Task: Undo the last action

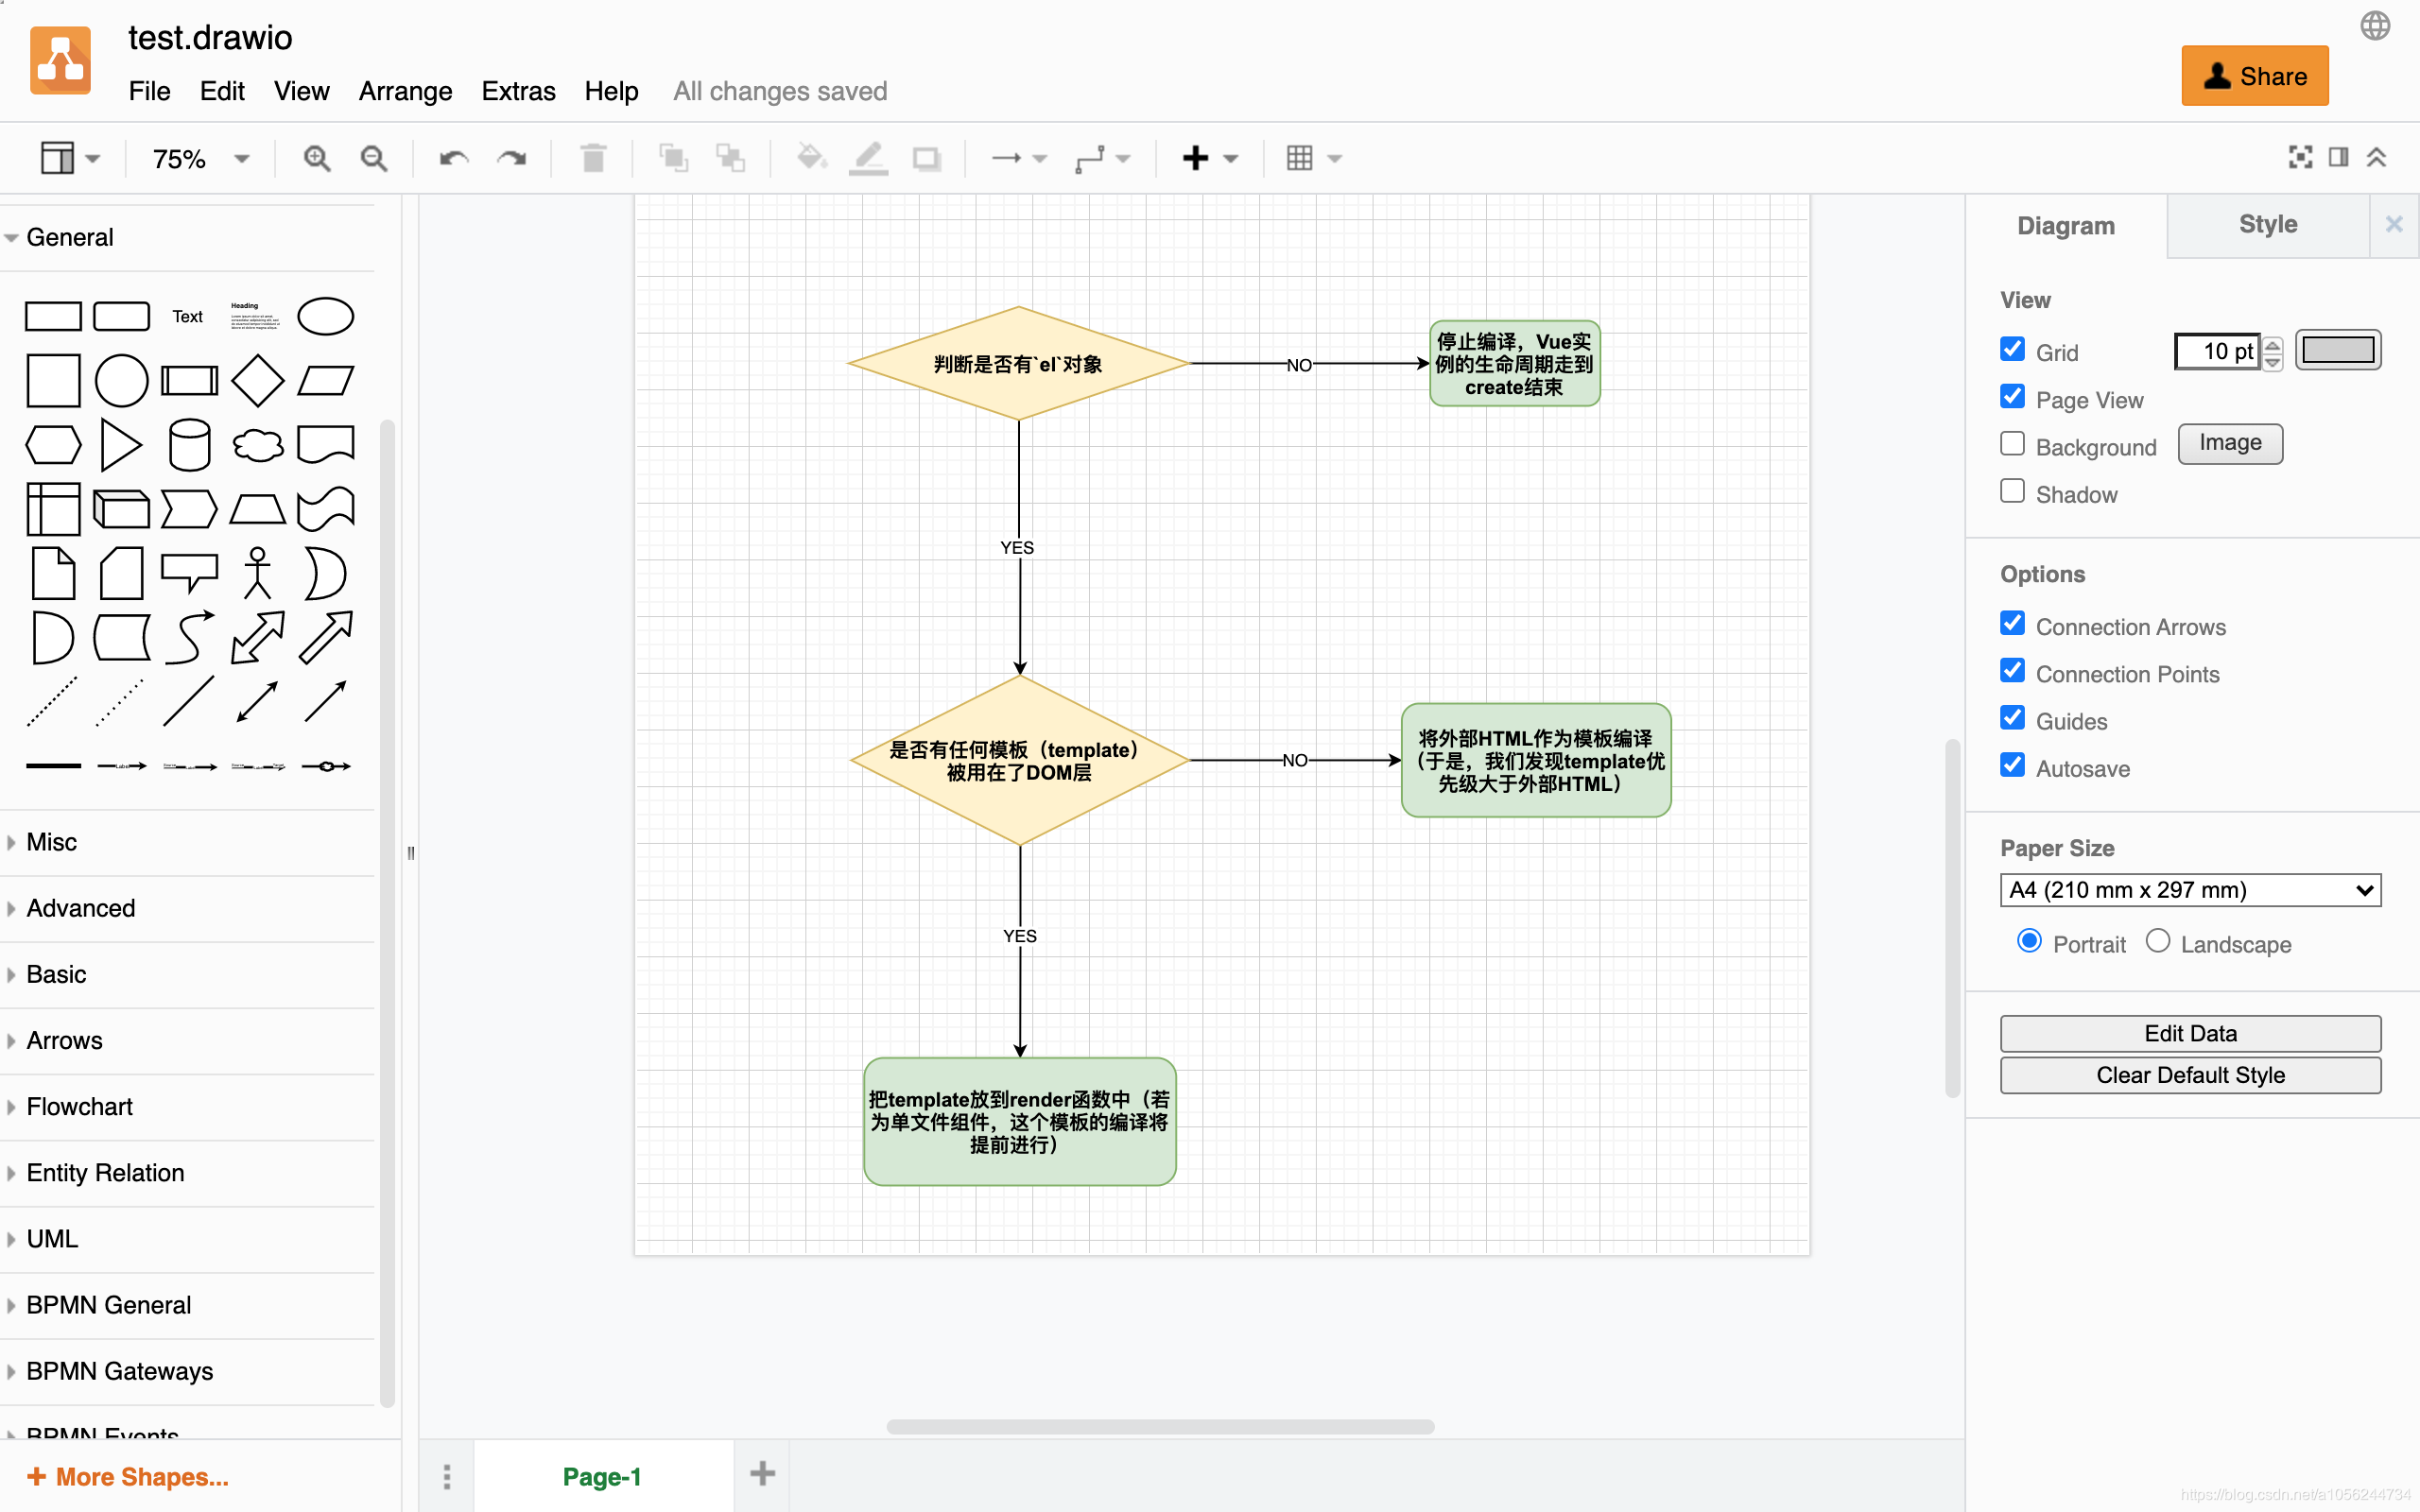Action: (x=454, y=158)
